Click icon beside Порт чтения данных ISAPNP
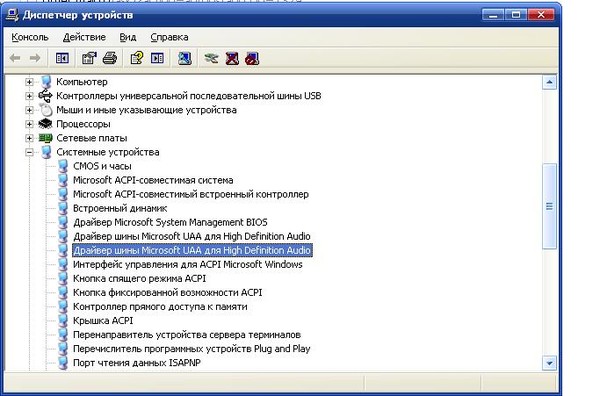This screenshot has height=396, width=600. [x=63, y=363]
